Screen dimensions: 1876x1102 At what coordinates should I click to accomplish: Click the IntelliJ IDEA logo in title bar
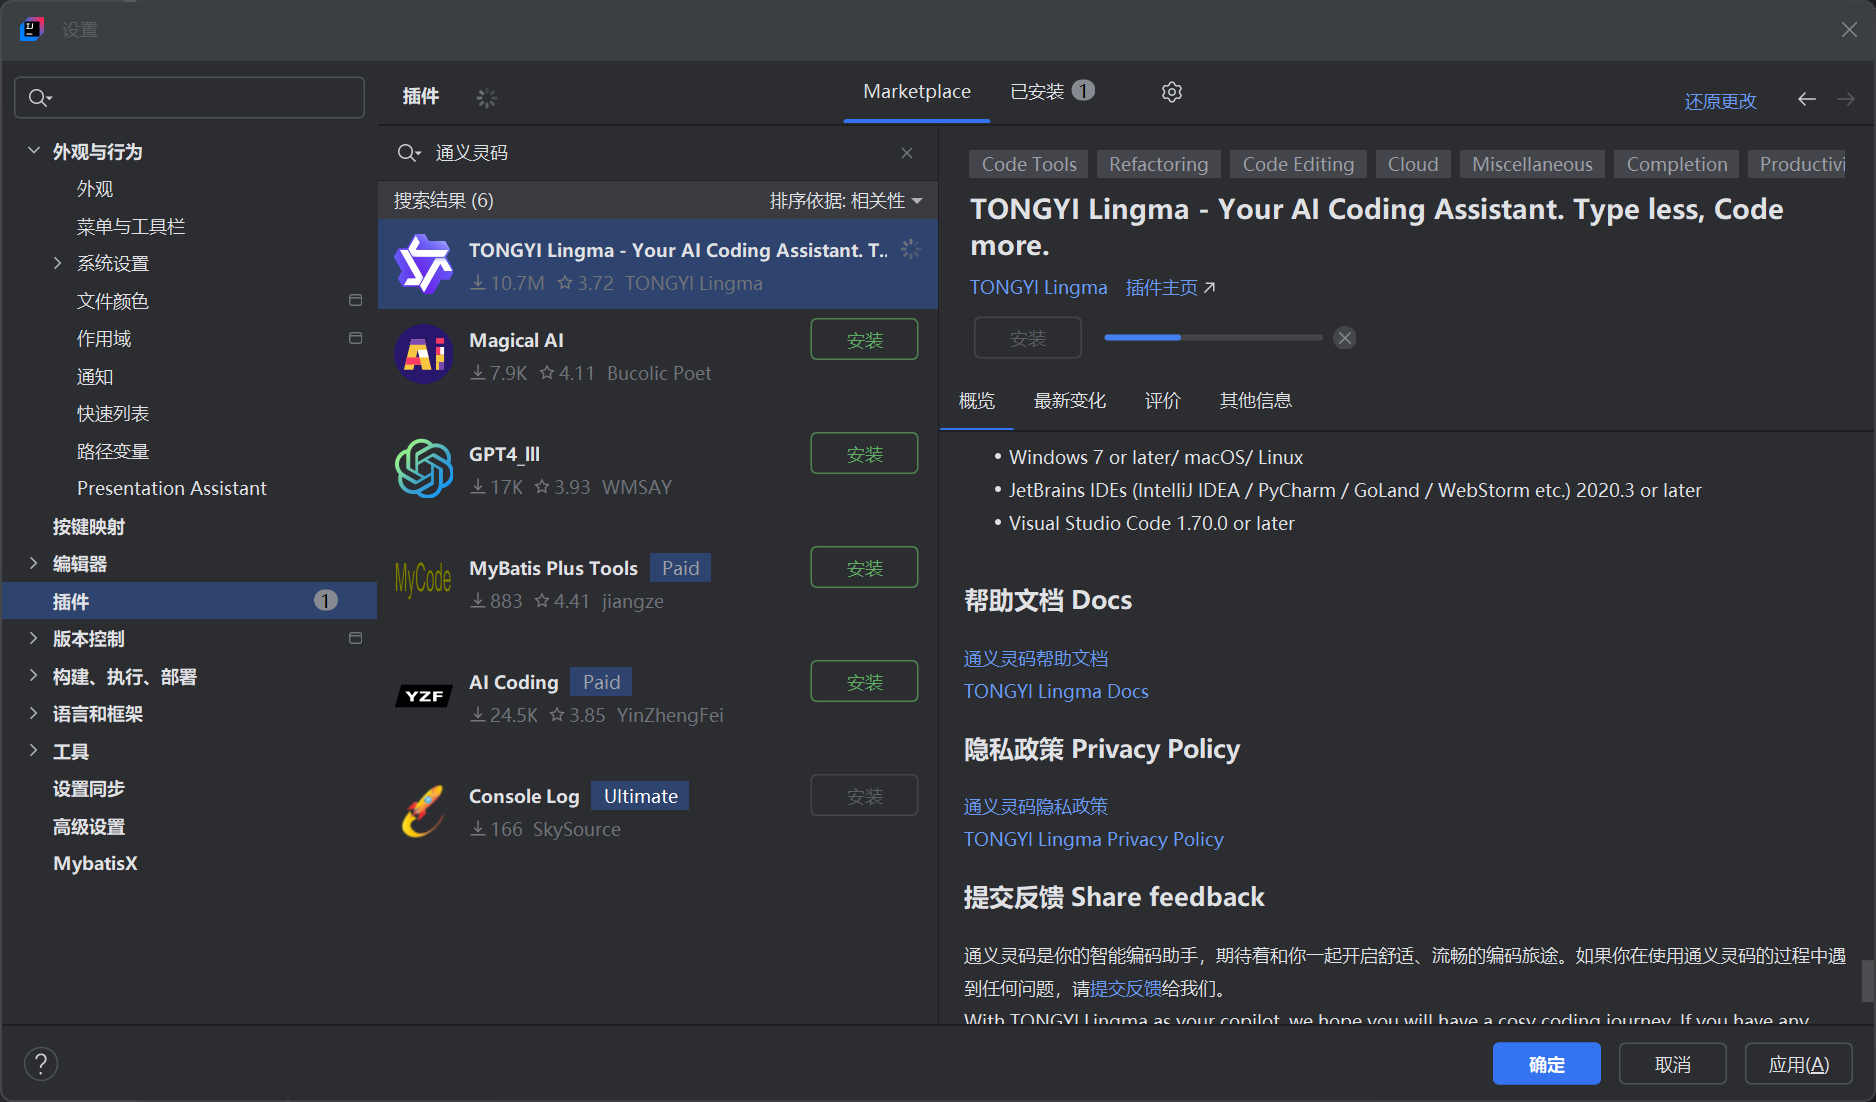click(31, 29)
